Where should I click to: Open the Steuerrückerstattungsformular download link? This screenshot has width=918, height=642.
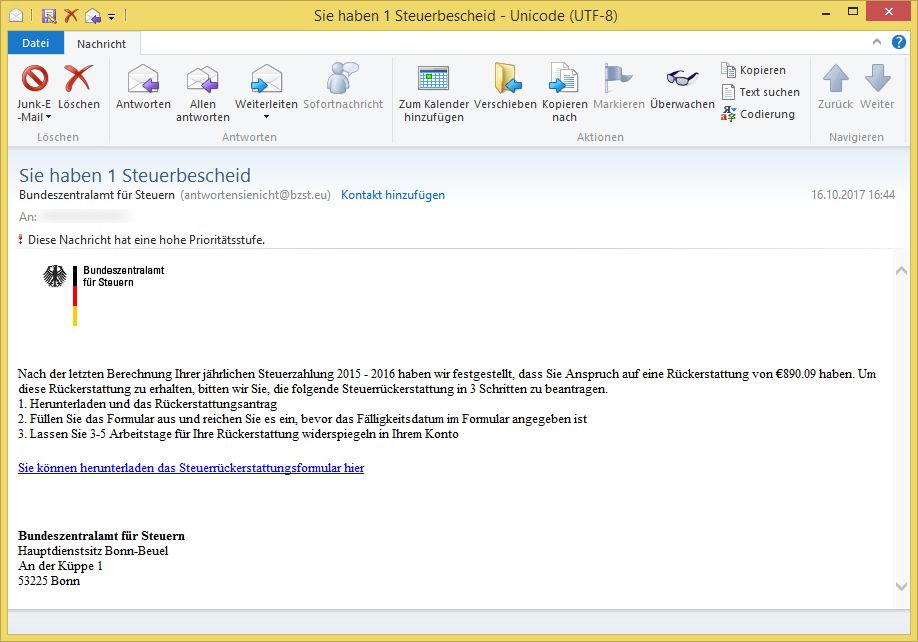click(191, 468)
